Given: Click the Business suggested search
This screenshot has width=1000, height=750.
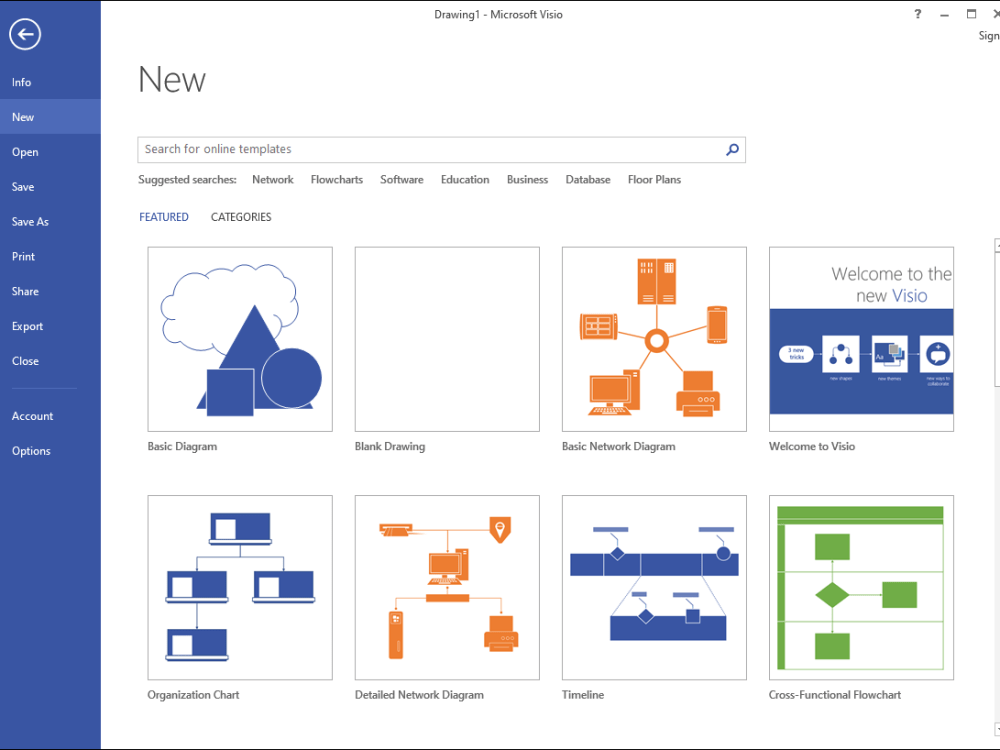Looking at the screenshot, I should [527, 180].
